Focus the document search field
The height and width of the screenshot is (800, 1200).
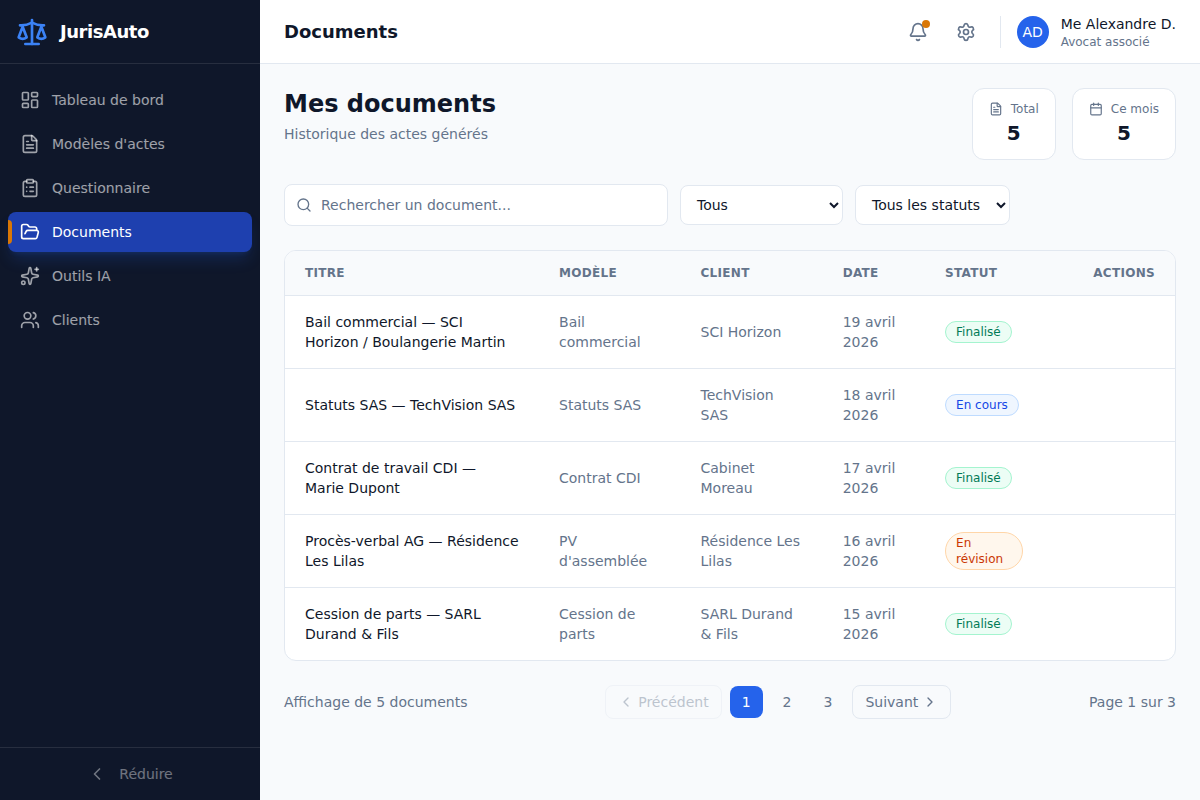pyautogui.click(x=476, y=205)
